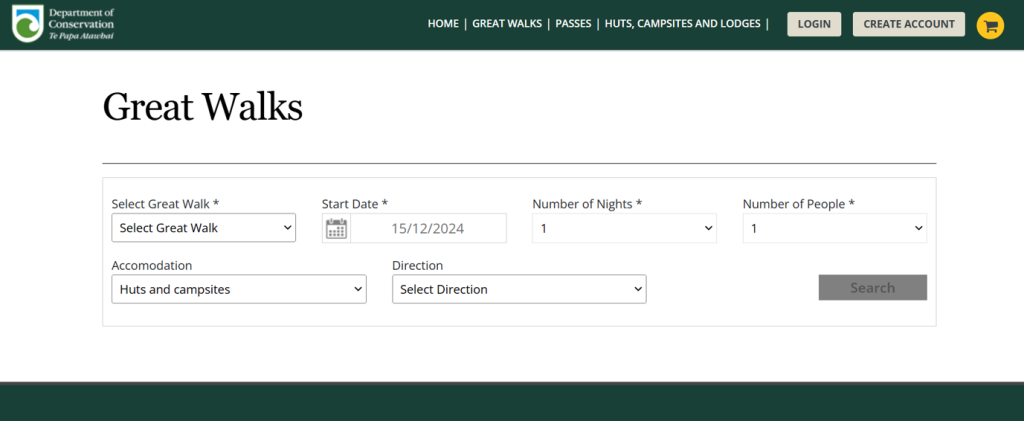Viewport: 1024px width, 421px height.
Task: Click the 15/12/2024 start date field
Action: [x=427, y=228]
